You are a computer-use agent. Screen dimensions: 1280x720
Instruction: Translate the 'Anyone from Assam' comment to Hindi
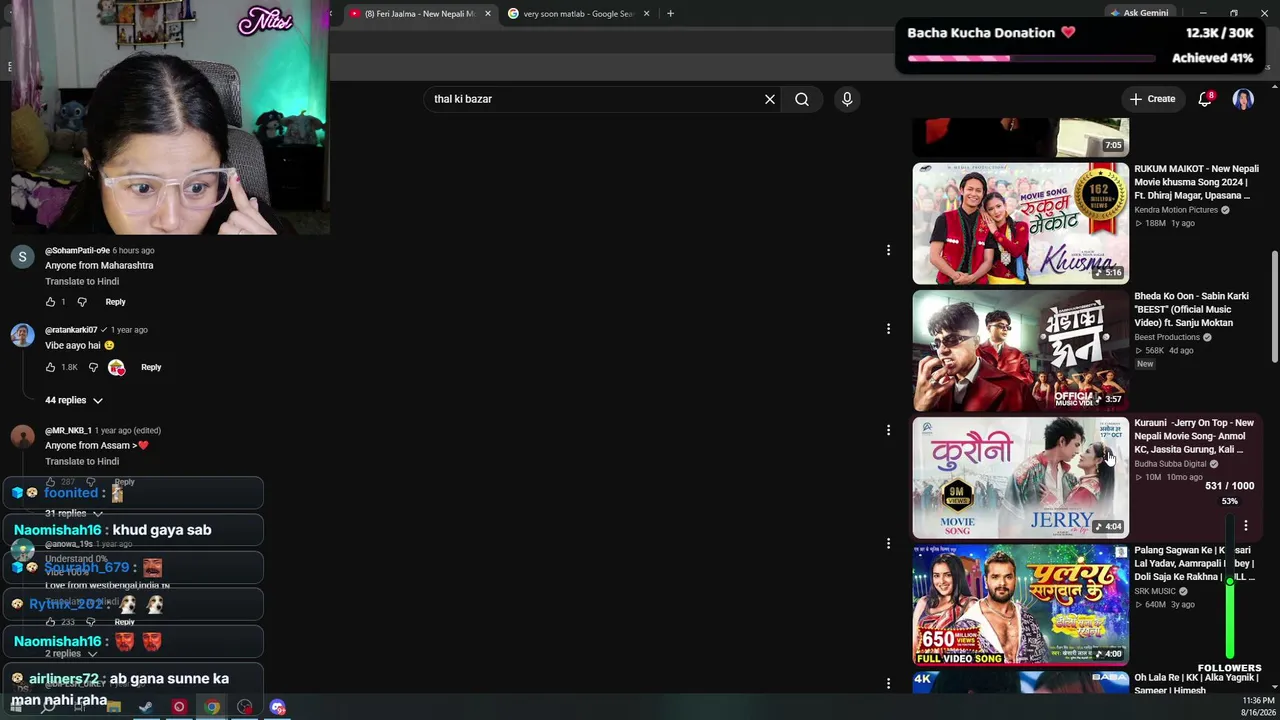coord(82,461)
